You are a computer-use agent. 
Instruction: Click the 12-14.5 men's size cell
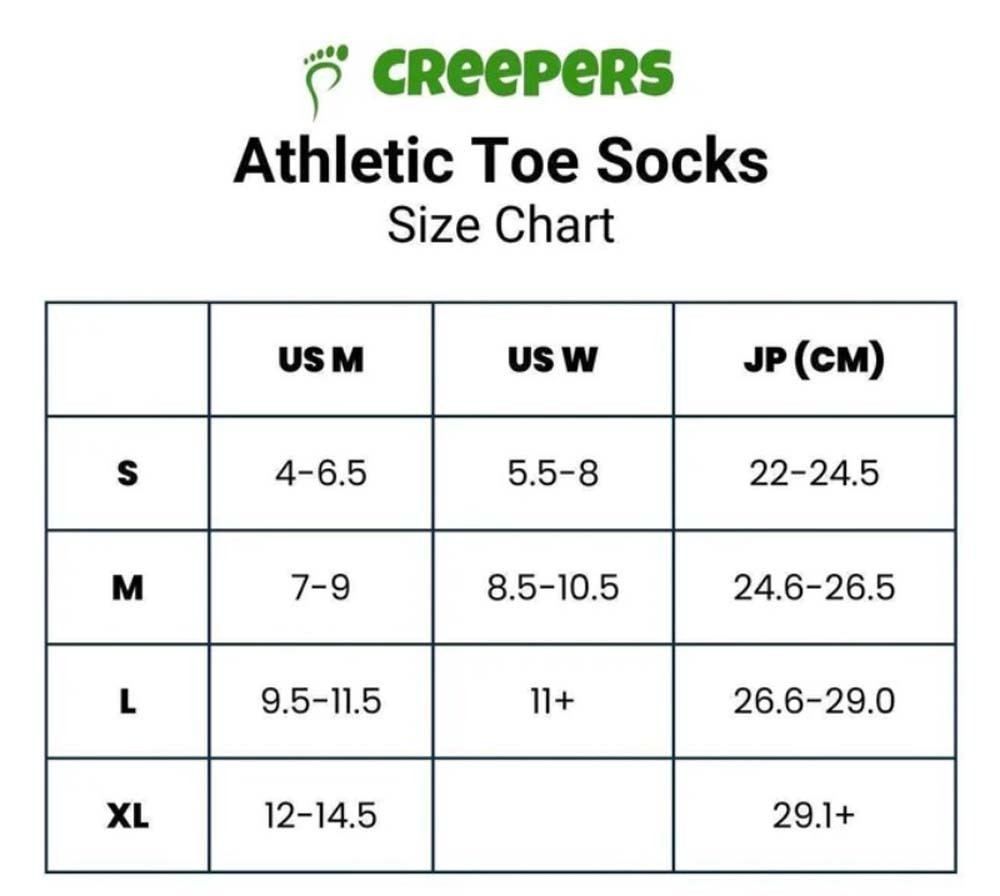click(x=321, y=816)
